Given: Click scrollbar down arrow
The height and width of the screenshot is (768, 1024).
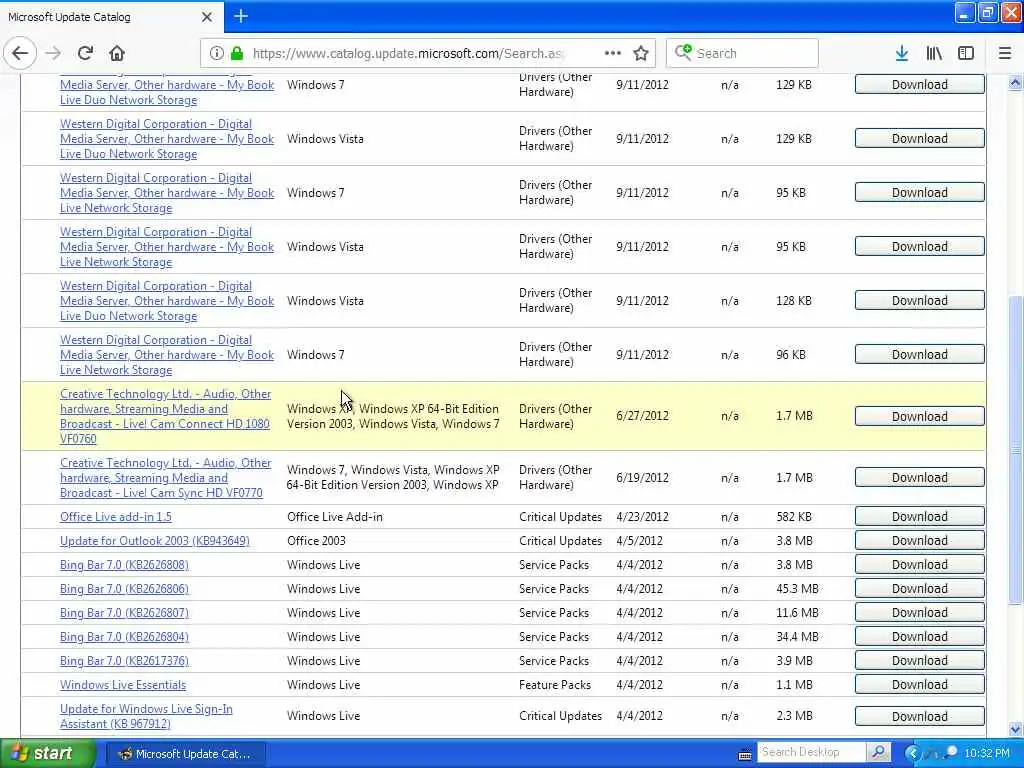Looking at the screenshot, I should (1015, 729).
